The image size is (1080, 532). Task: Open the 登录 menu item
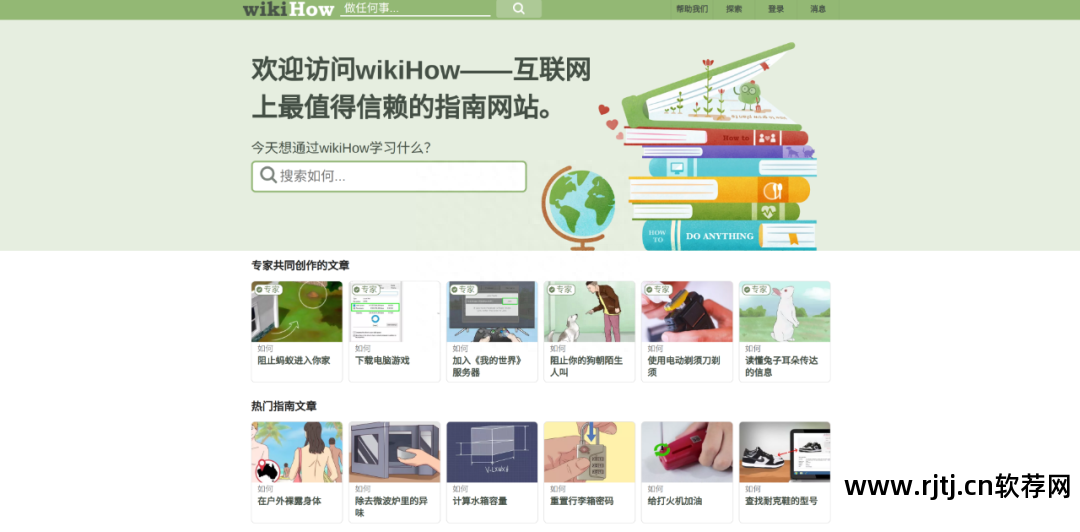(x=776, y=9)
